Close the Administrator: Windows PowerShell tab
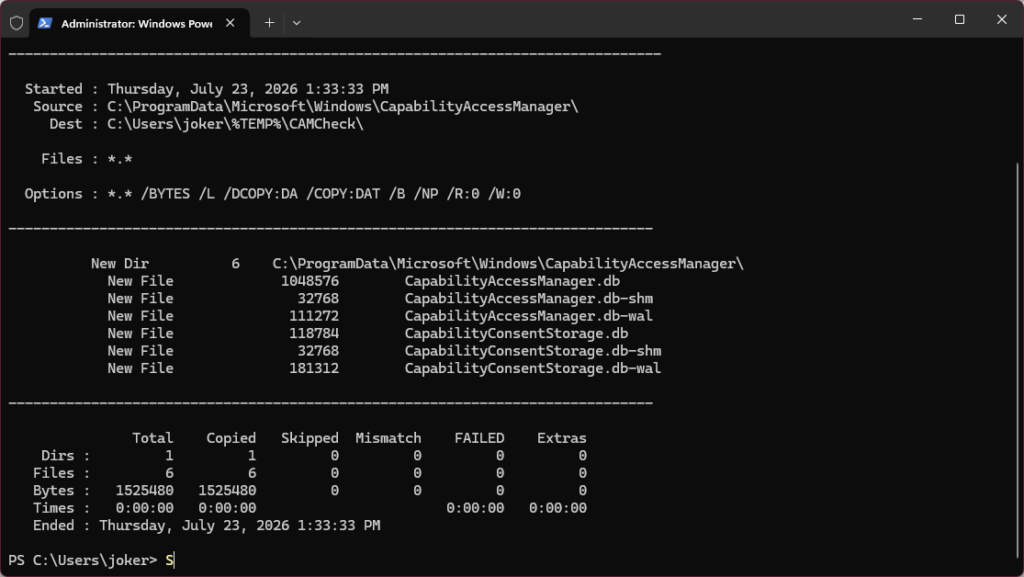 (230, 23)
